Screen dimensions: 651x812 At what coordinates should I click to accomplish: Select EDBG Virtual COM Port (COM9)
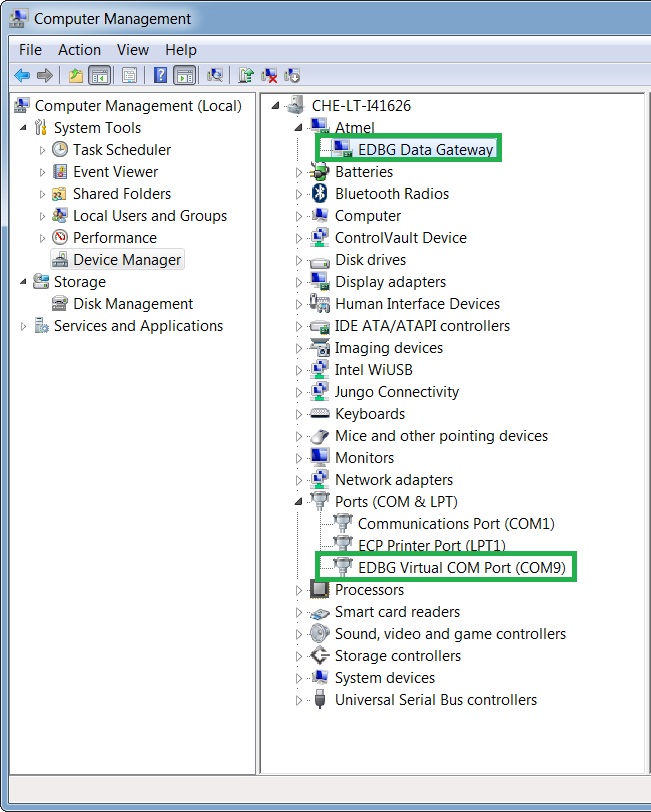click(462, 568)
